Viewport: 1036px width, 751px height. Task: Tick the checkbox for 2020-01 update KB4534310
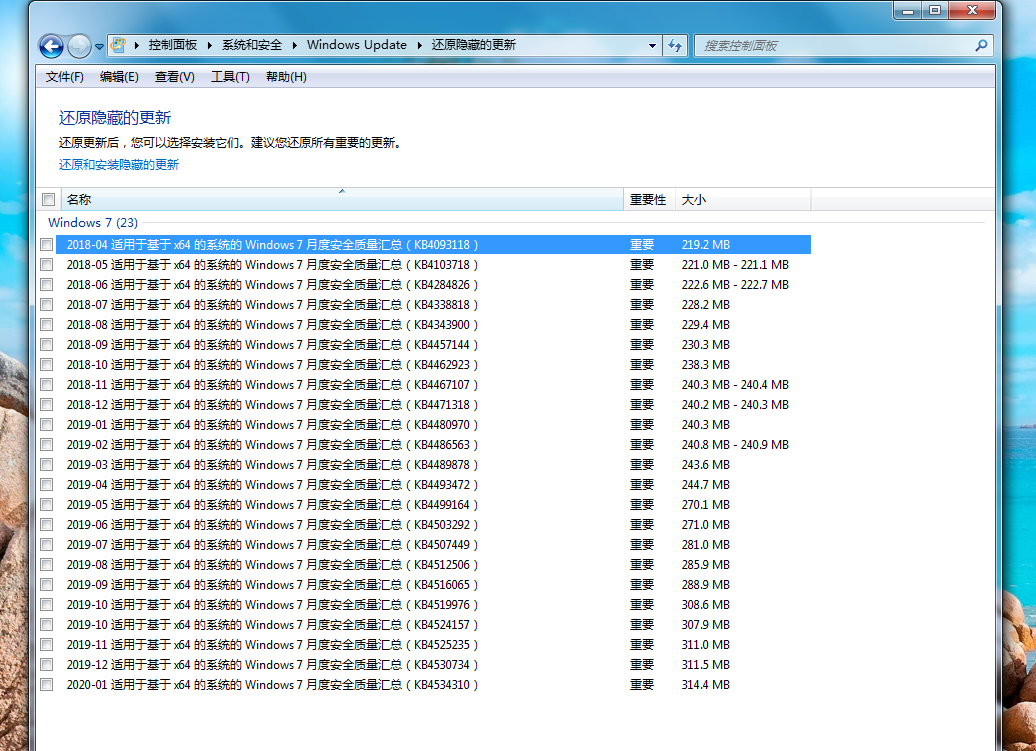pyautogui.click(x=47, y=685)
